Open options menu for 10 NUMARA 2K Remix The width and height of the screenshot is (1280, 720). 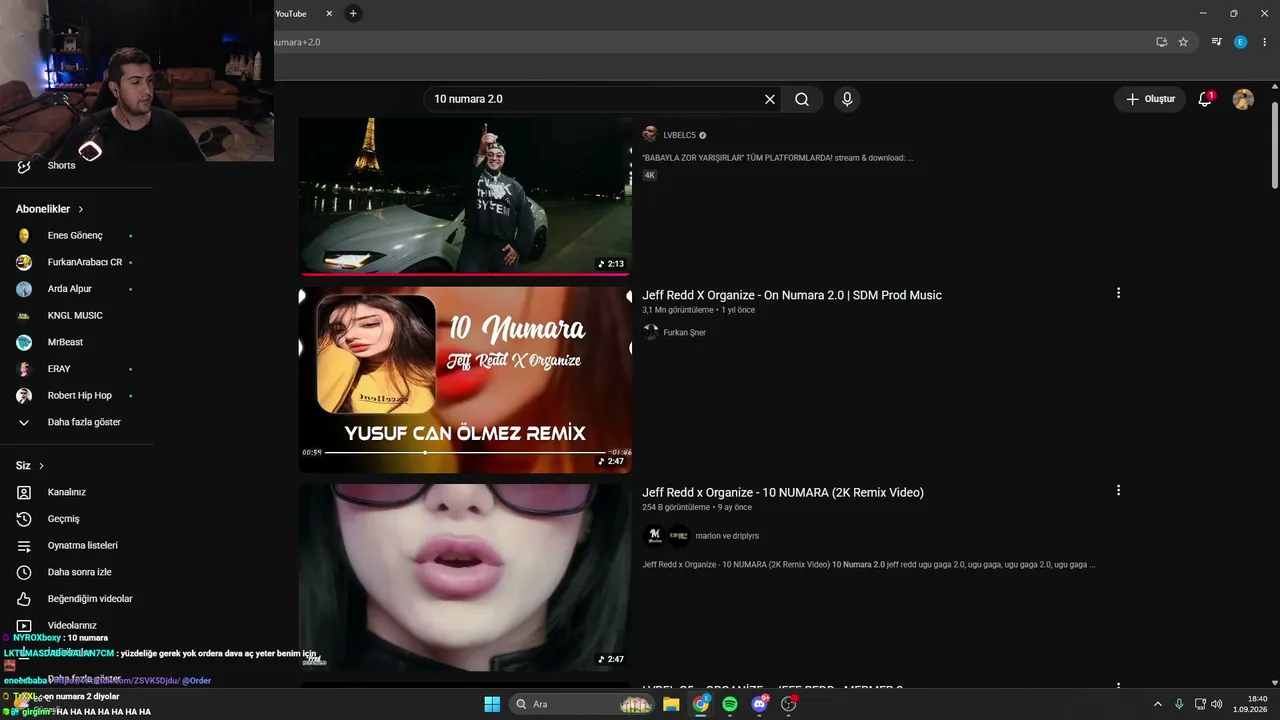(1118, 490)
